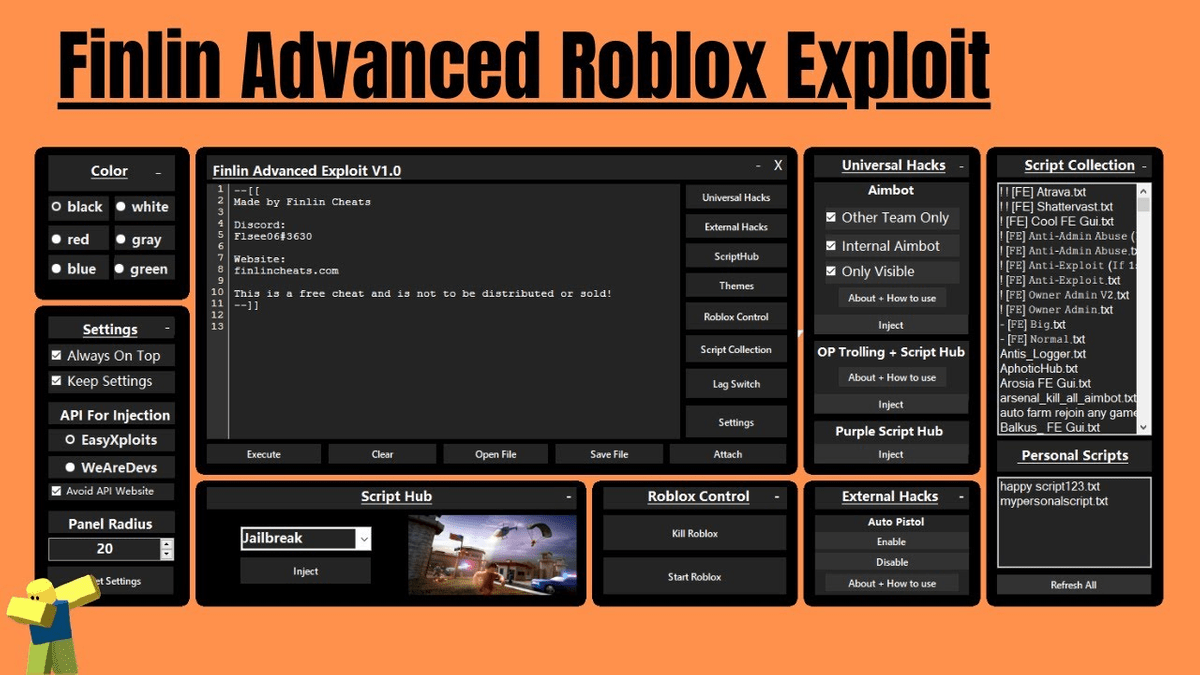Open Aimbot's About + How to use
1200x675 pixels.
click(891, 298)
